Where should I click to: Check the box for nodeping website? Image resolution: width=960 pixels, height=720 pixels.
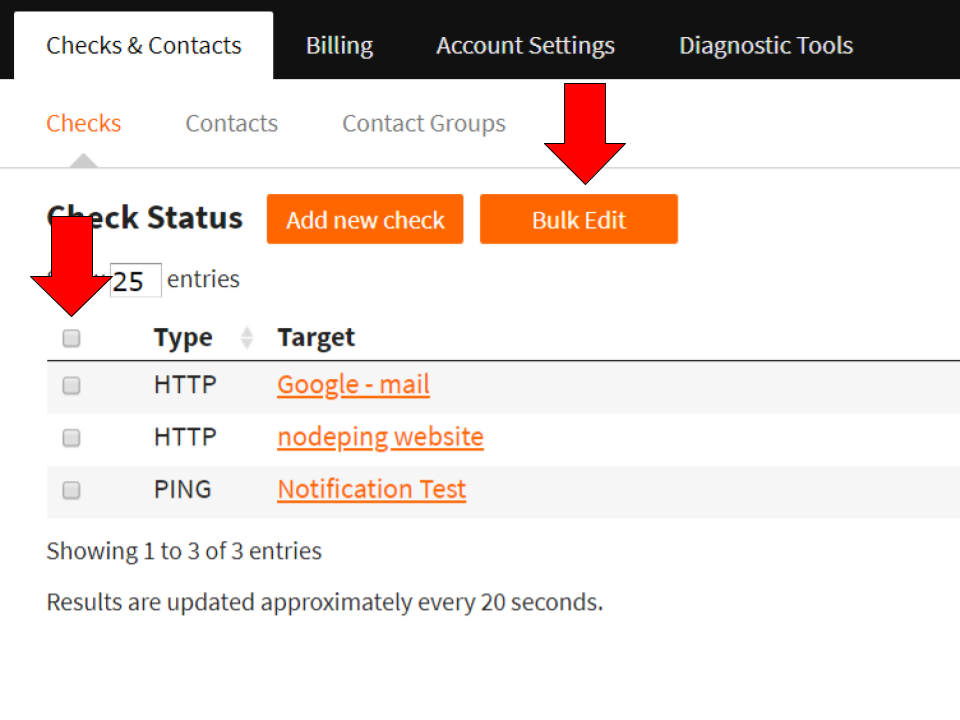[71, 437]
